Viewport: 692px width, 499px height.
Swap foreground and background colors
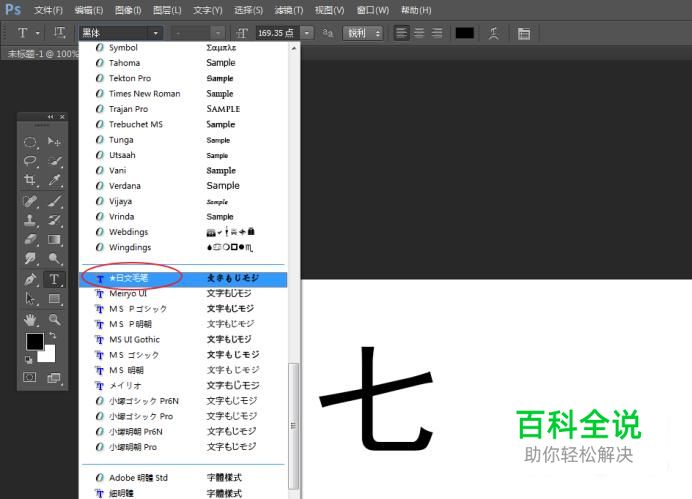[x=53, y=336]
